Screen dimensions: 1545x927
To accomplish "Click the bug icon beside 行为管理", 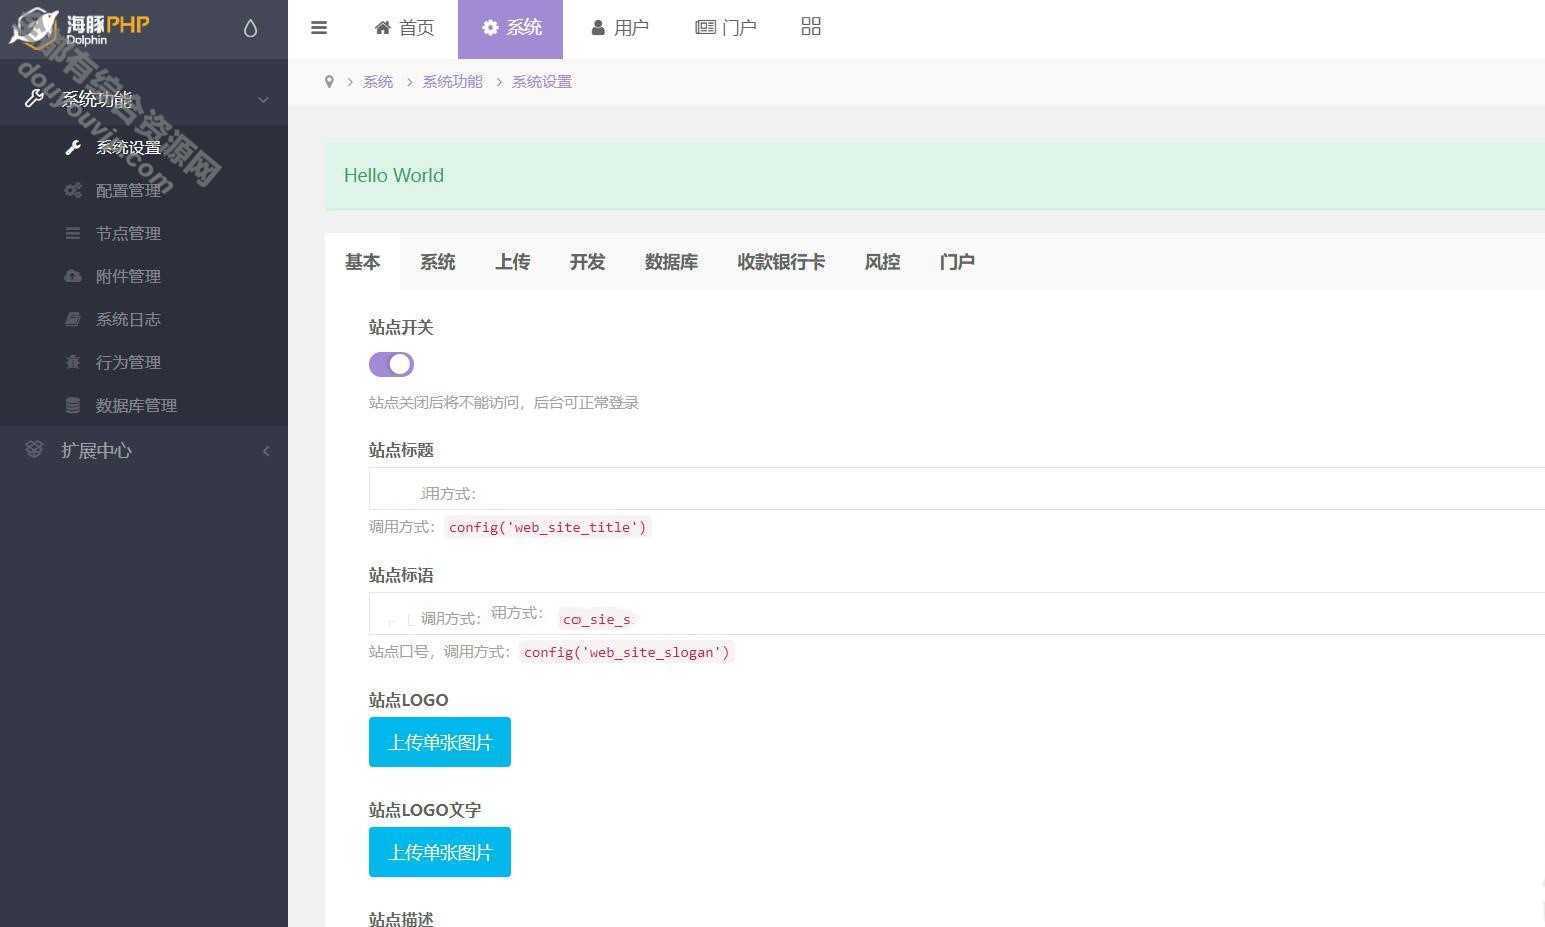I will 73,362.
